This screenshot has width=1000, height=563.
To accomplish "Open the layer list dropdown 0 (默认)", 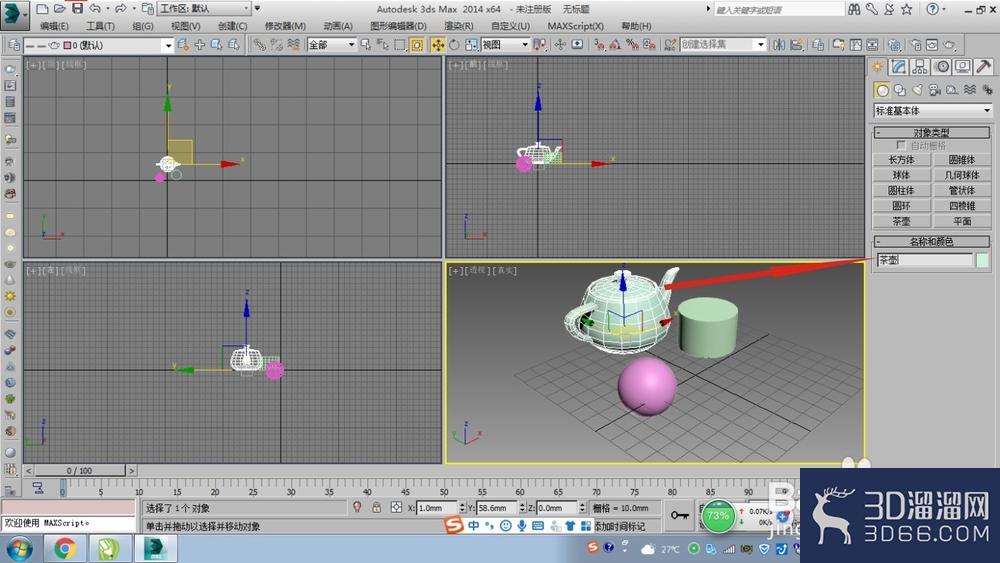I will [99, 45].
